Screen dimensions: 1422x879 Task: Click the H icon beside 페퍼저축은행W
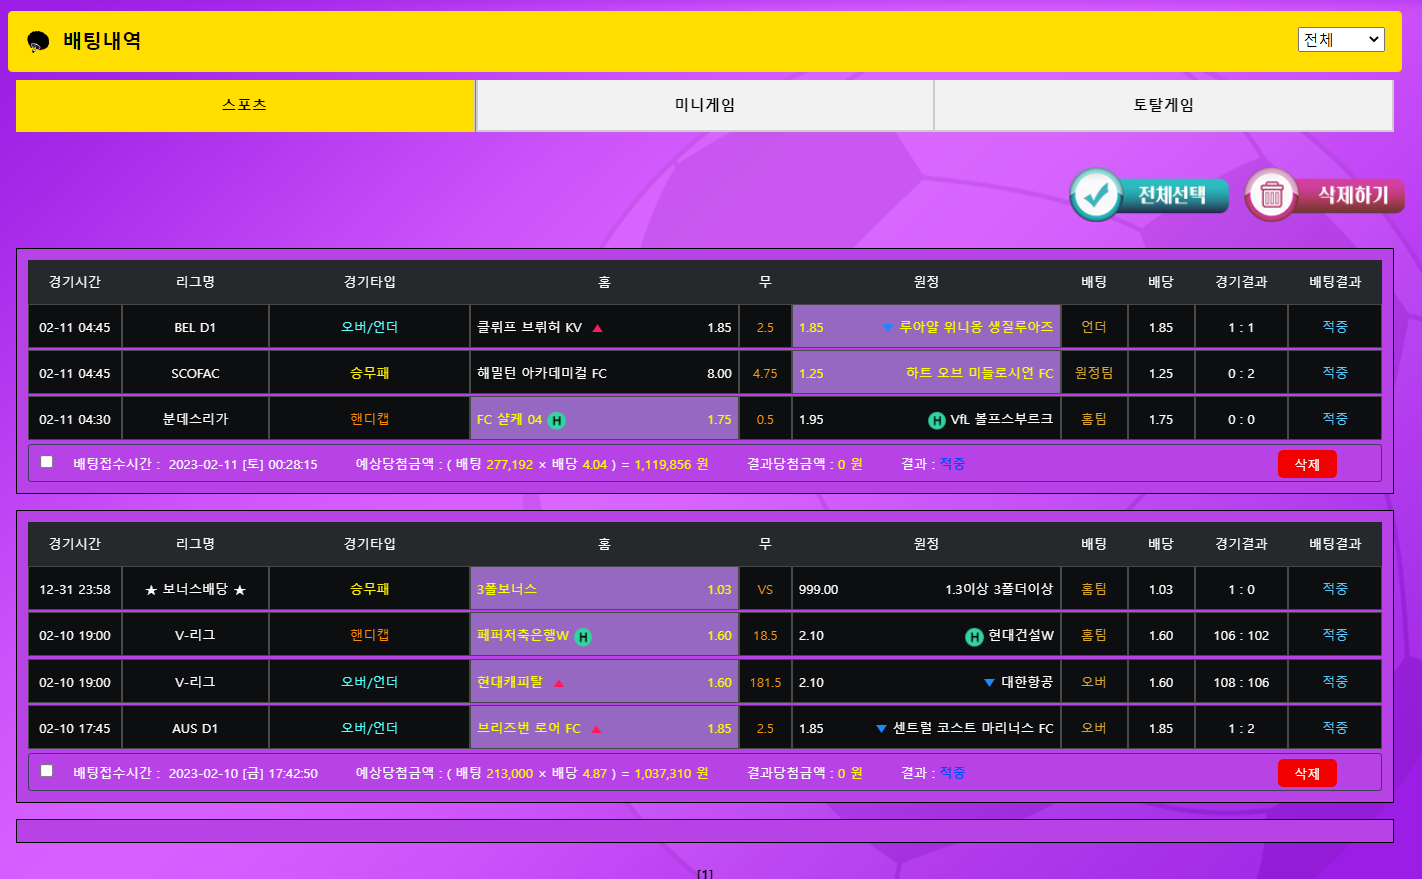click(583, 637)
